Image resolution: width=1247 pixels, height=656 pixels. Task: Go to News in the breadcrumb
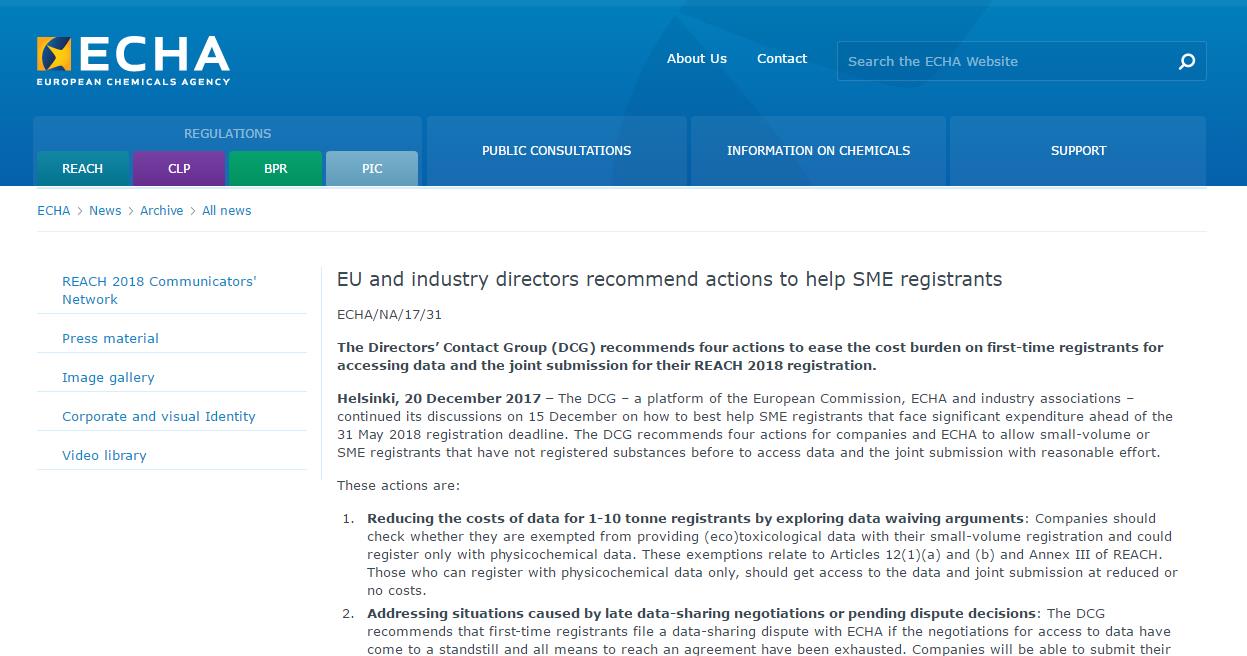(105, 211)
